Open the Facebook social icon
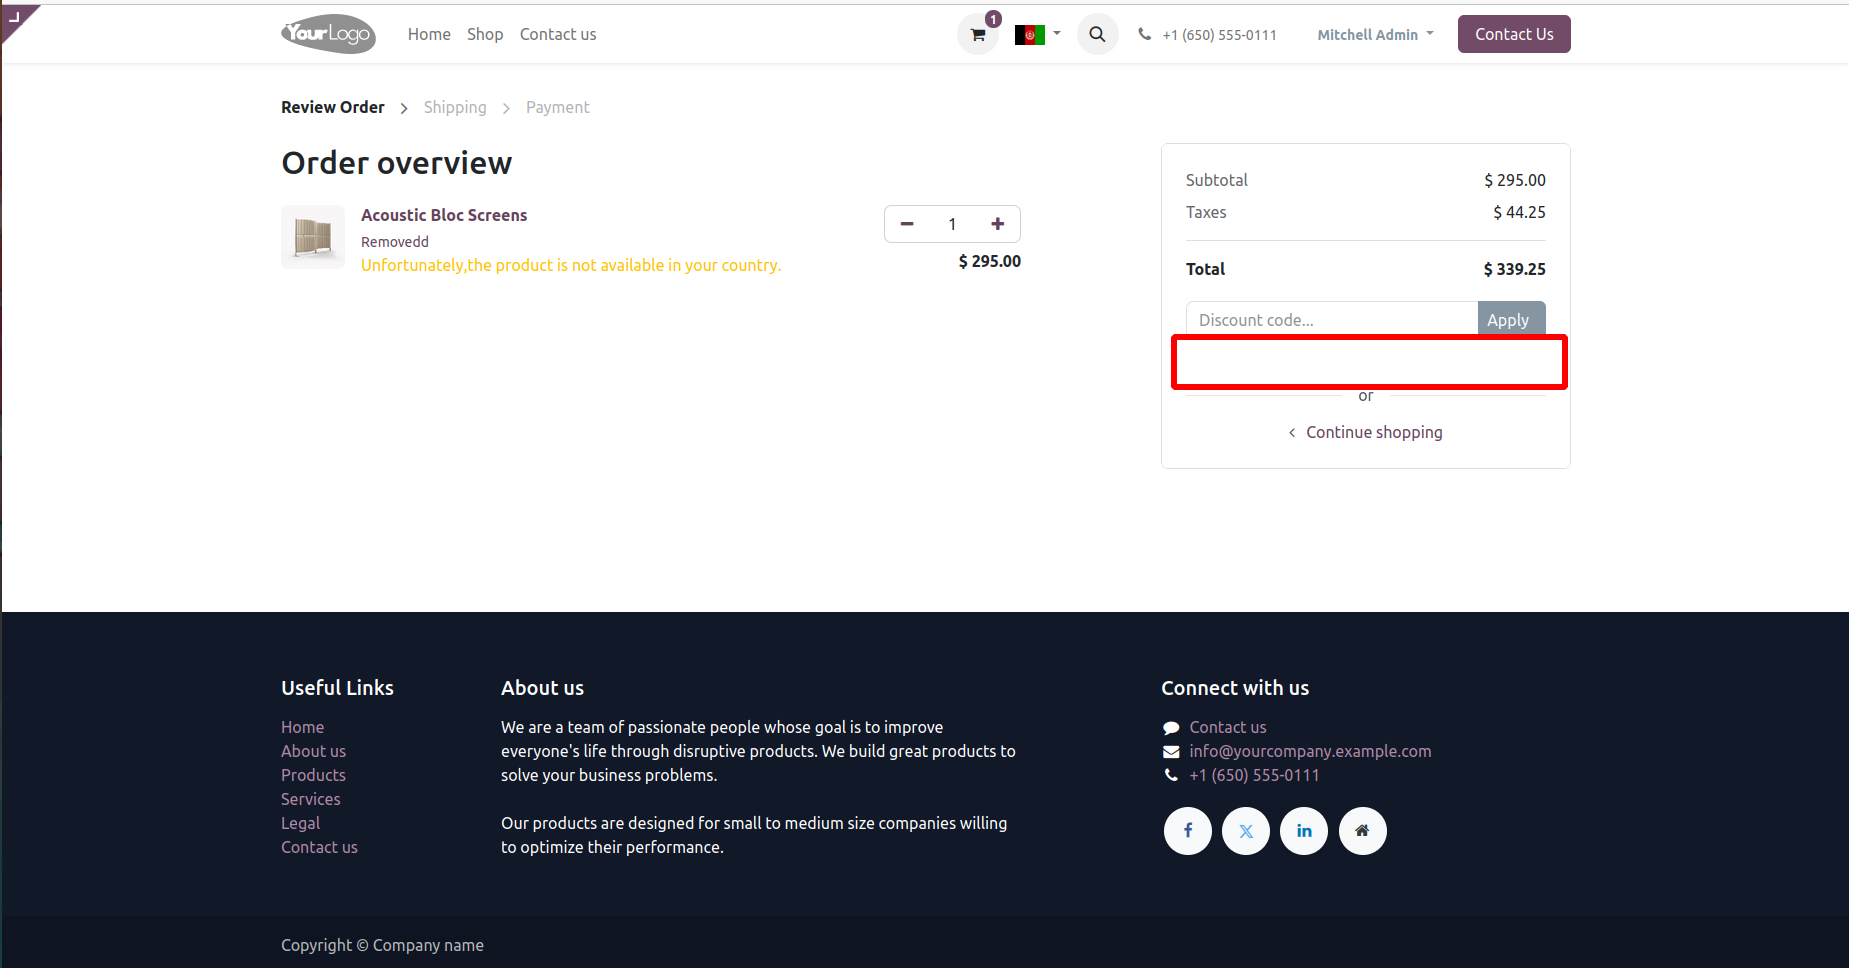The height and width of the screenshot is (968, 1849). 1188,831
